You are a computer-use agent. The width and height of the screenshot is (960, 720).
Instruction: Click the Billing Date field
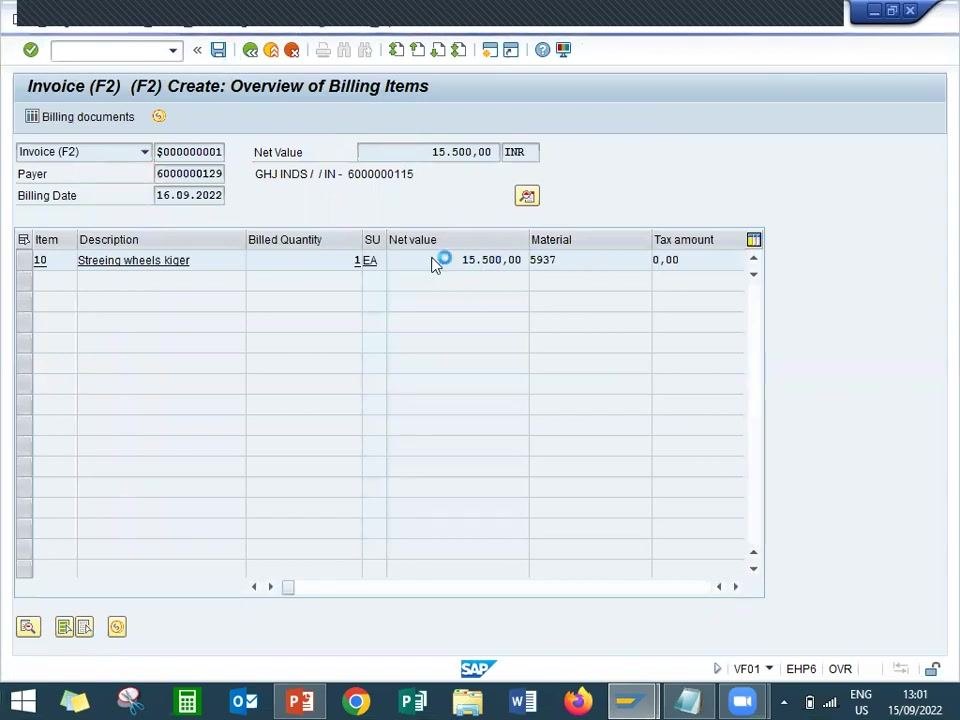189,195
